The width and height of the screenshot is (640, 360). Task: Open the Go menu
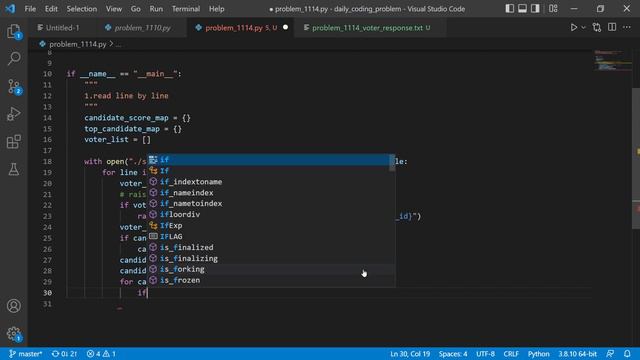136,9
